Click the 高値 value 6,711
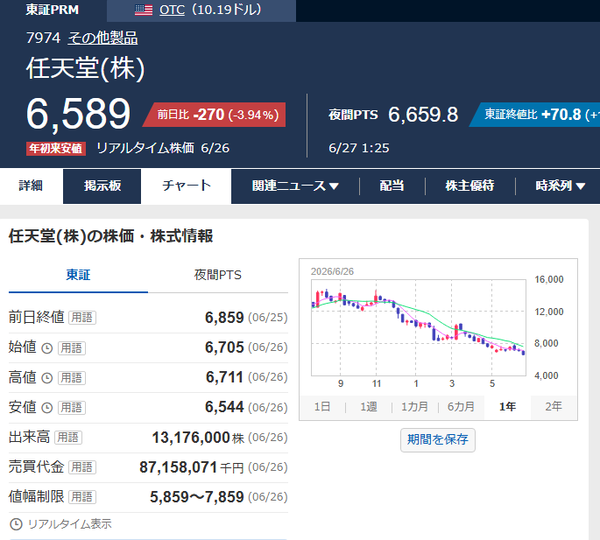The image size is (600, 540). (224, 377)
